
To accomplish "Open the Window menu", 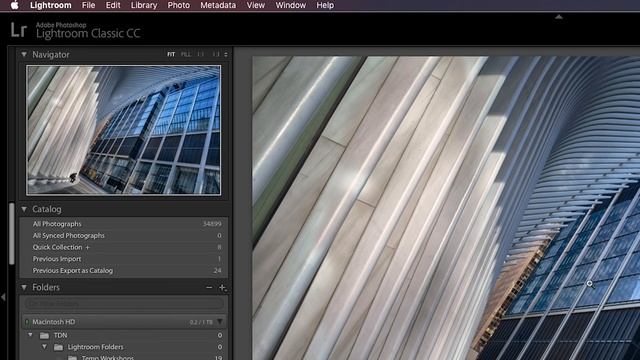I will (290, 5).
